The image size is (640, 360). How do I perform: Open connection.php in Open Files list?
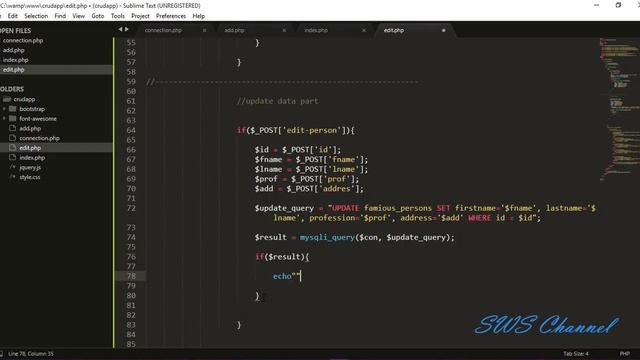pyautogui.click(x=23, y=40)
